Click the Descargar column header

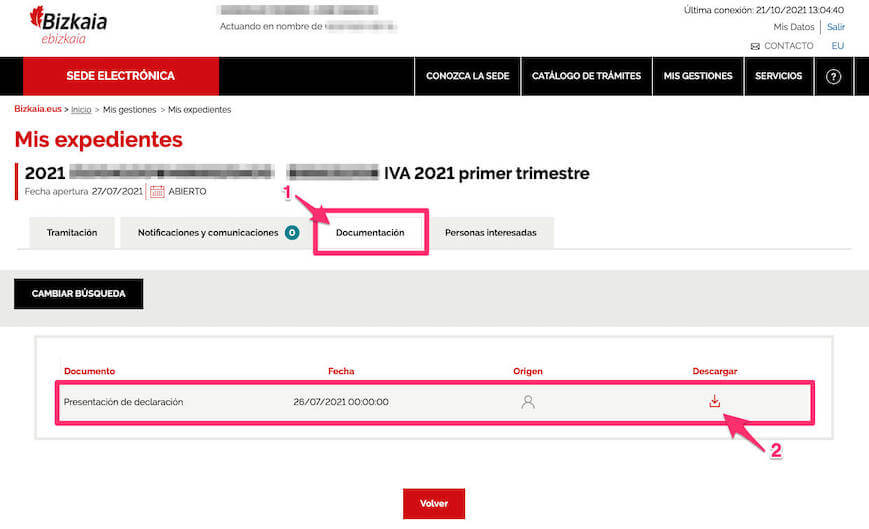tap(714, 371)
